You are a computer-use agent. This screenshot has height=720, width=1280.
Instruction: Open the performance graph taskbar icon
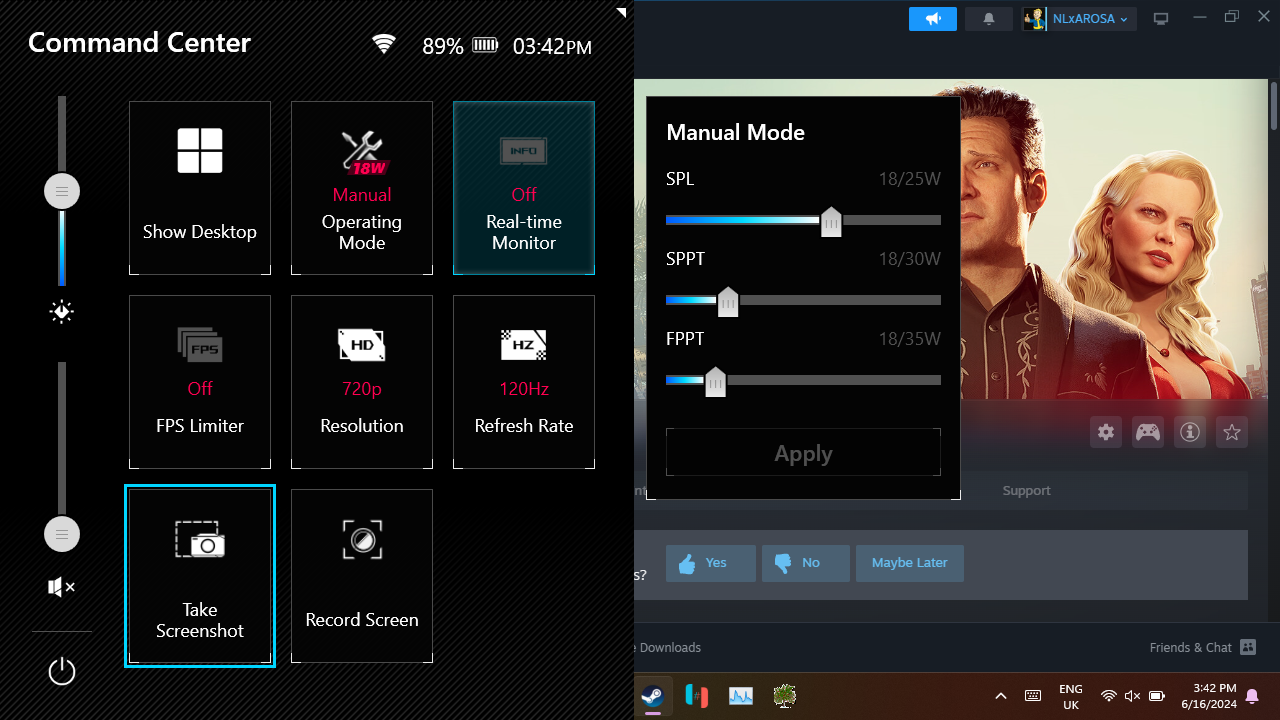point(741,696)
